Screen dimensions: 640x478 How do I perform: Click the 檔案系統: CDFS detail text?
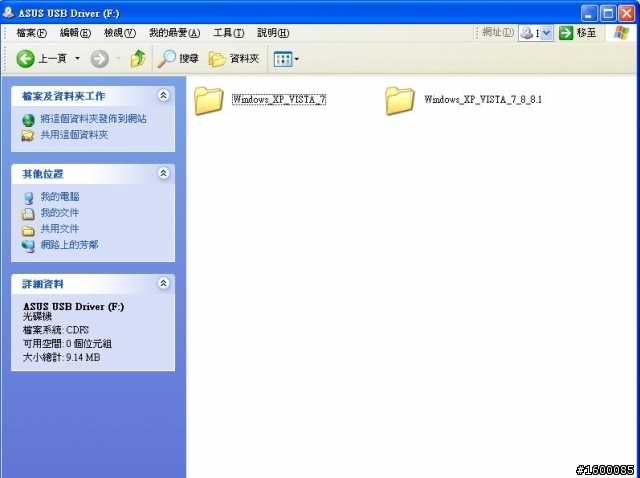coord(56,330)
